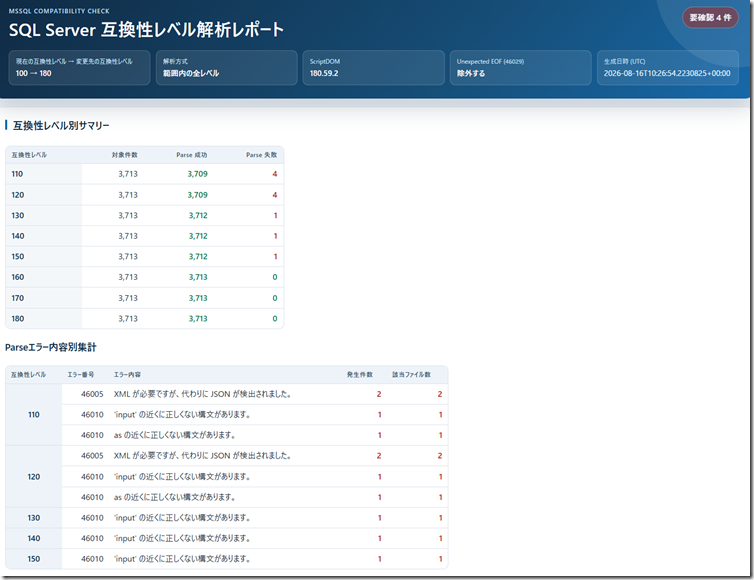Click level 150 in the summary table
Viewport: 754px width, 580px height.
click(x=18, y=256)
